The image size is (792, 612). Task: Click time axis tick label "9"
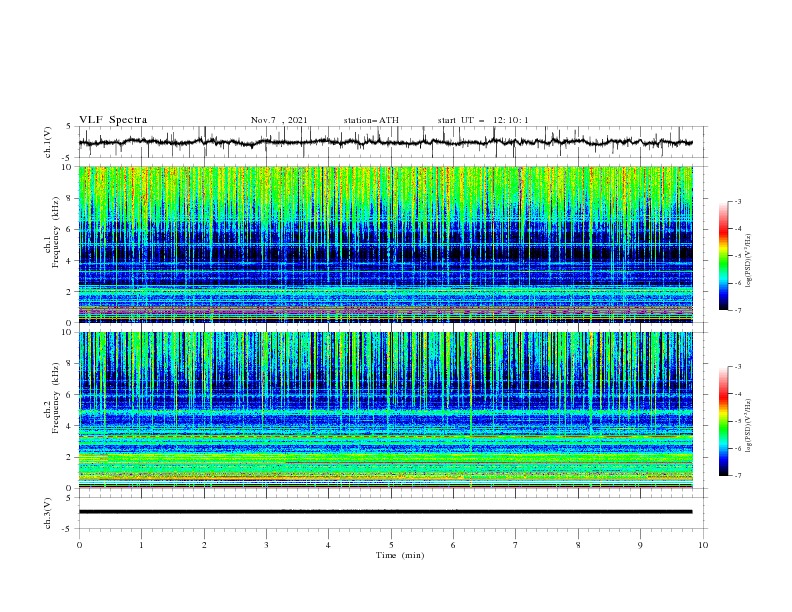(640, 545)
